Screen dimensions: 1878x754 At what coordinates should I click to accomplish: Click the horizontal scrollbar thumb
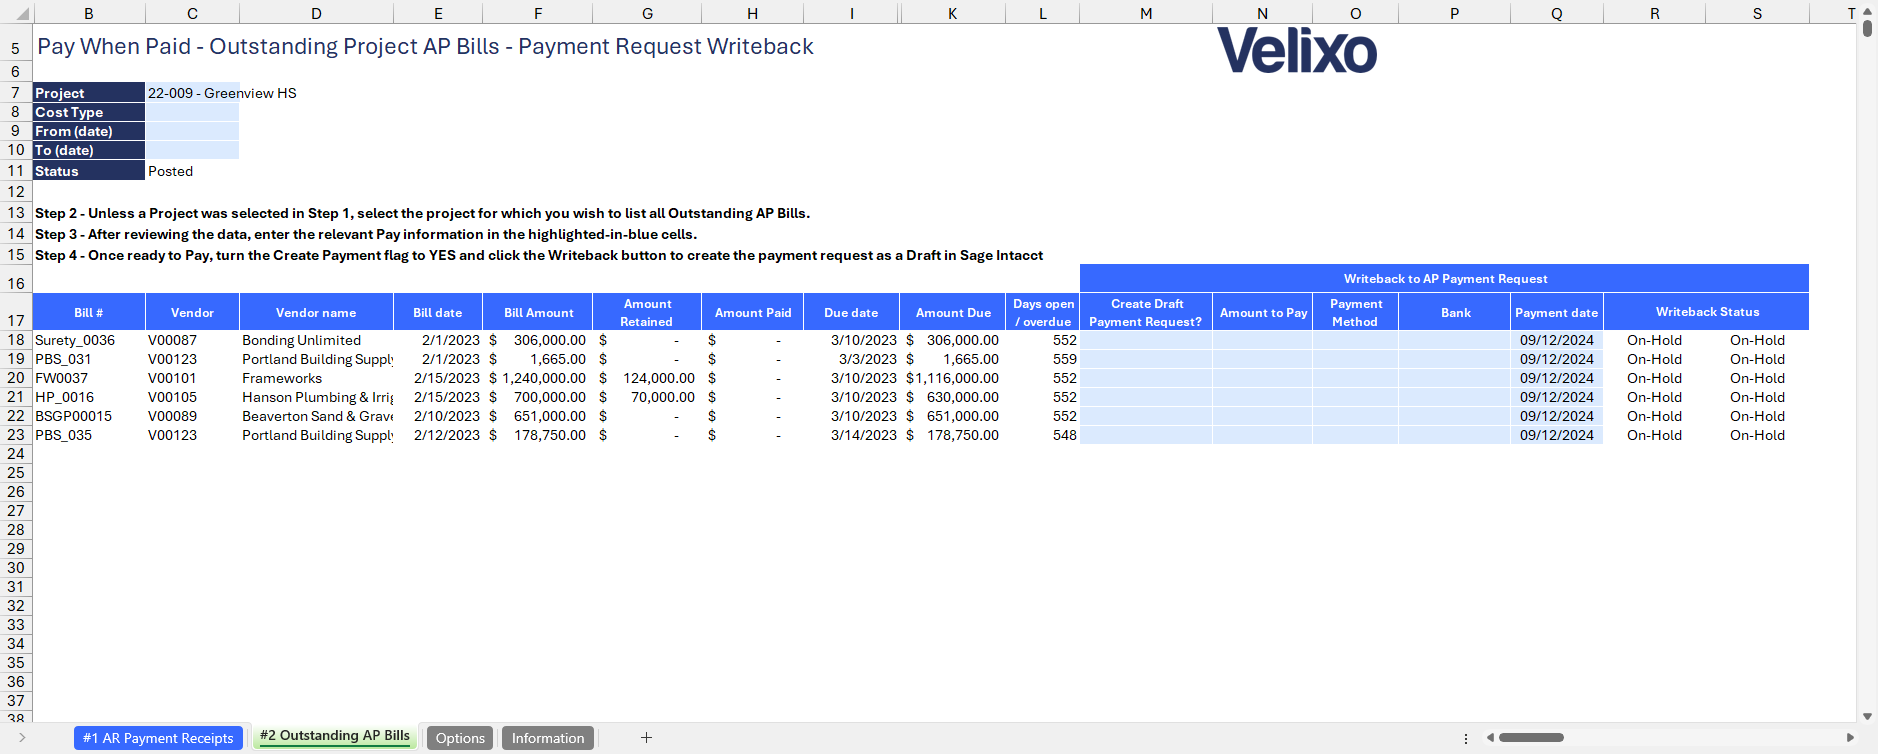point(1531,738)
